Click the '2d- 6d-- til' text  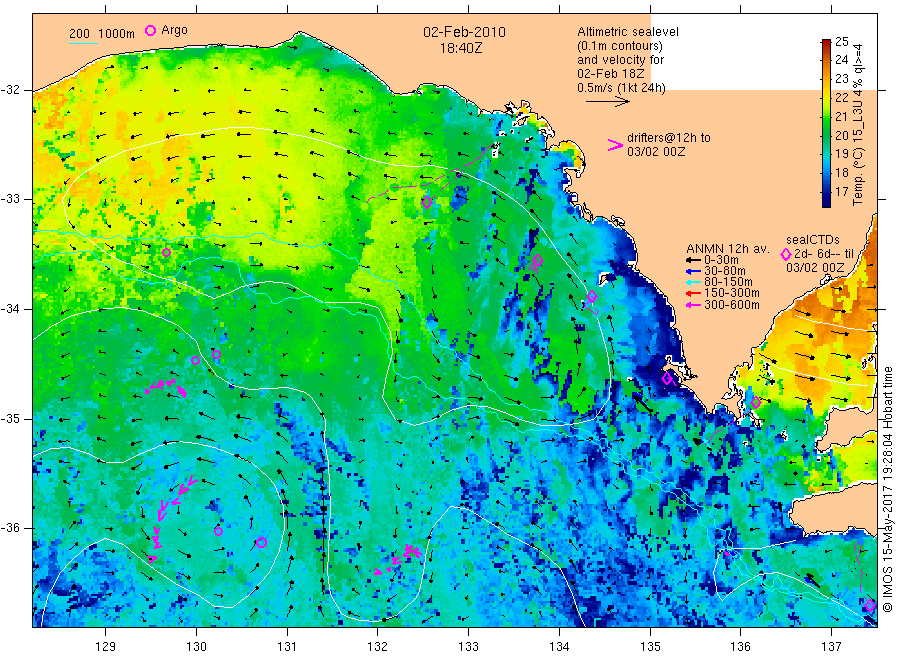824,254
